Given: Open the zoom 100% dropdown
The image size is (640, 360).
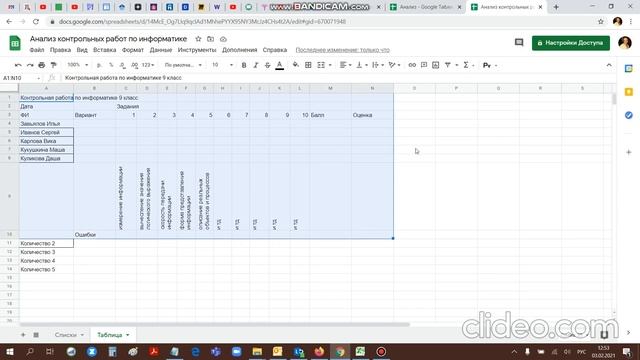Looking at the screenshot, I should [x=77, y=65].
